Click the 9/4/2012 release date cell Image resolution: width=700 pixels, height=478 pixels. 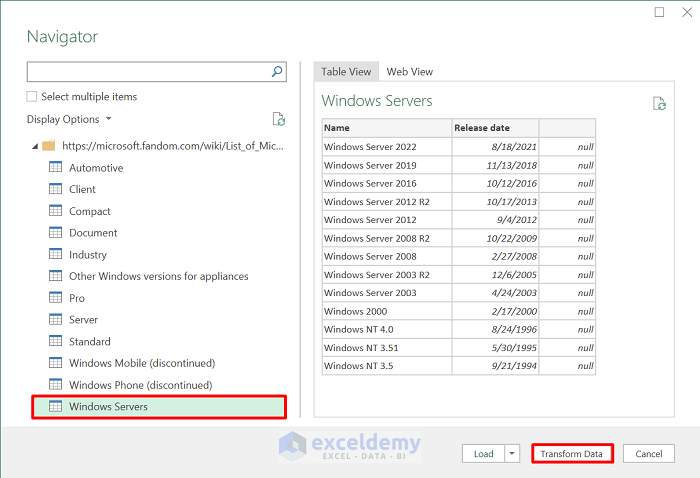pyautogui.click(x=495, y=220)
